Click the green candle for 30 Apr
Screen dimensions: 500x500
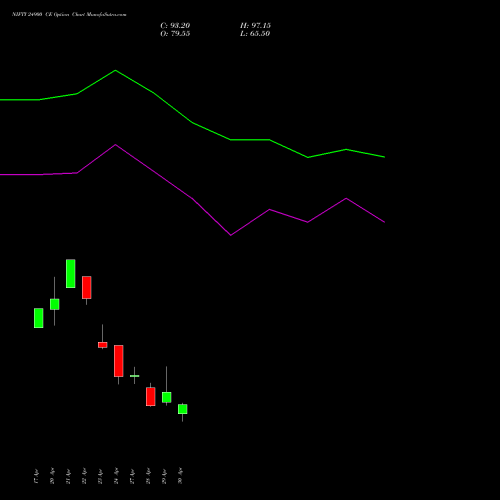click(x=183, y=409)
